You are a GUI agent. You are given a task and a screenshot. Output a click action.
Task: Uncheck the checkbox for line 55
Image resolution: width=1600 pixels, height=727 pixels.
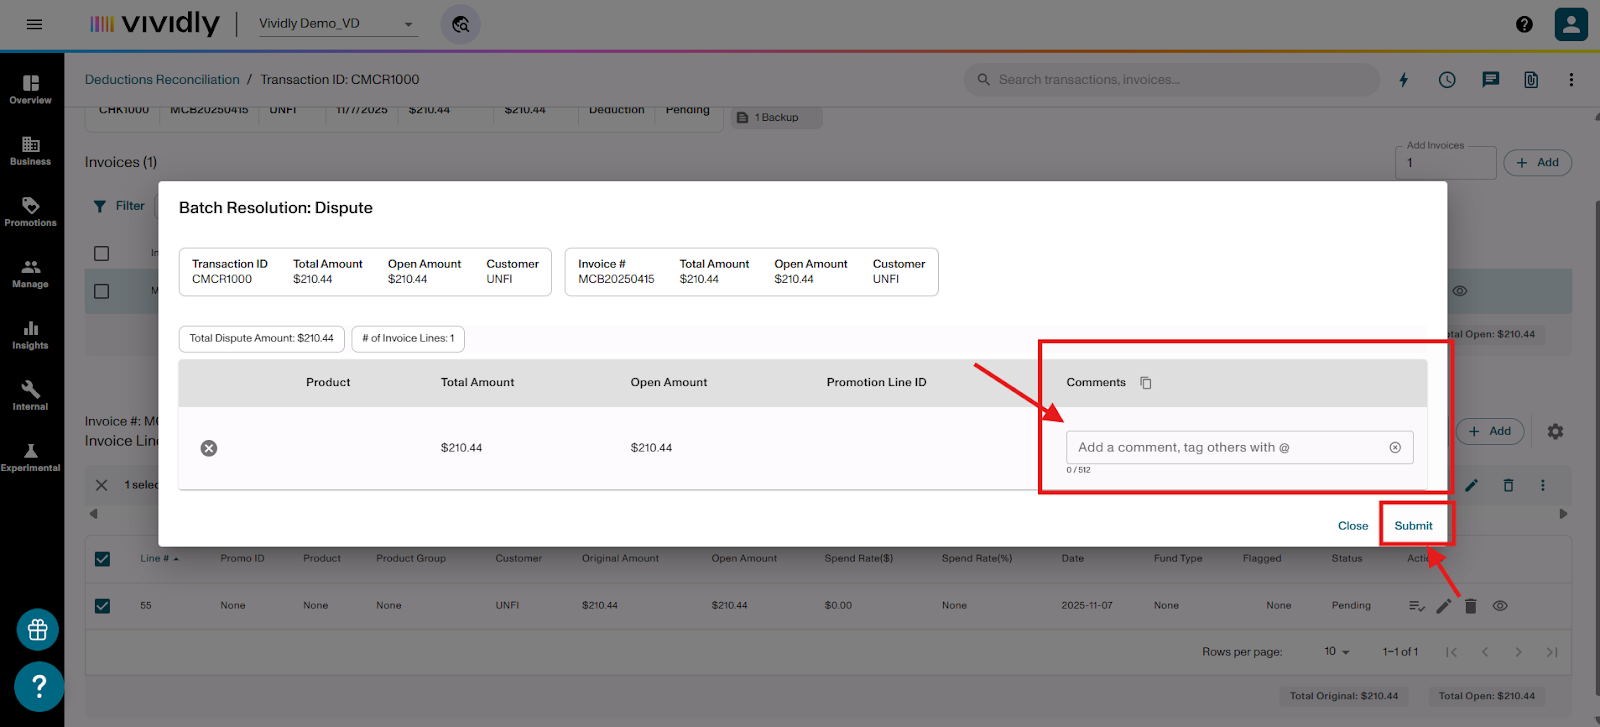103,606
